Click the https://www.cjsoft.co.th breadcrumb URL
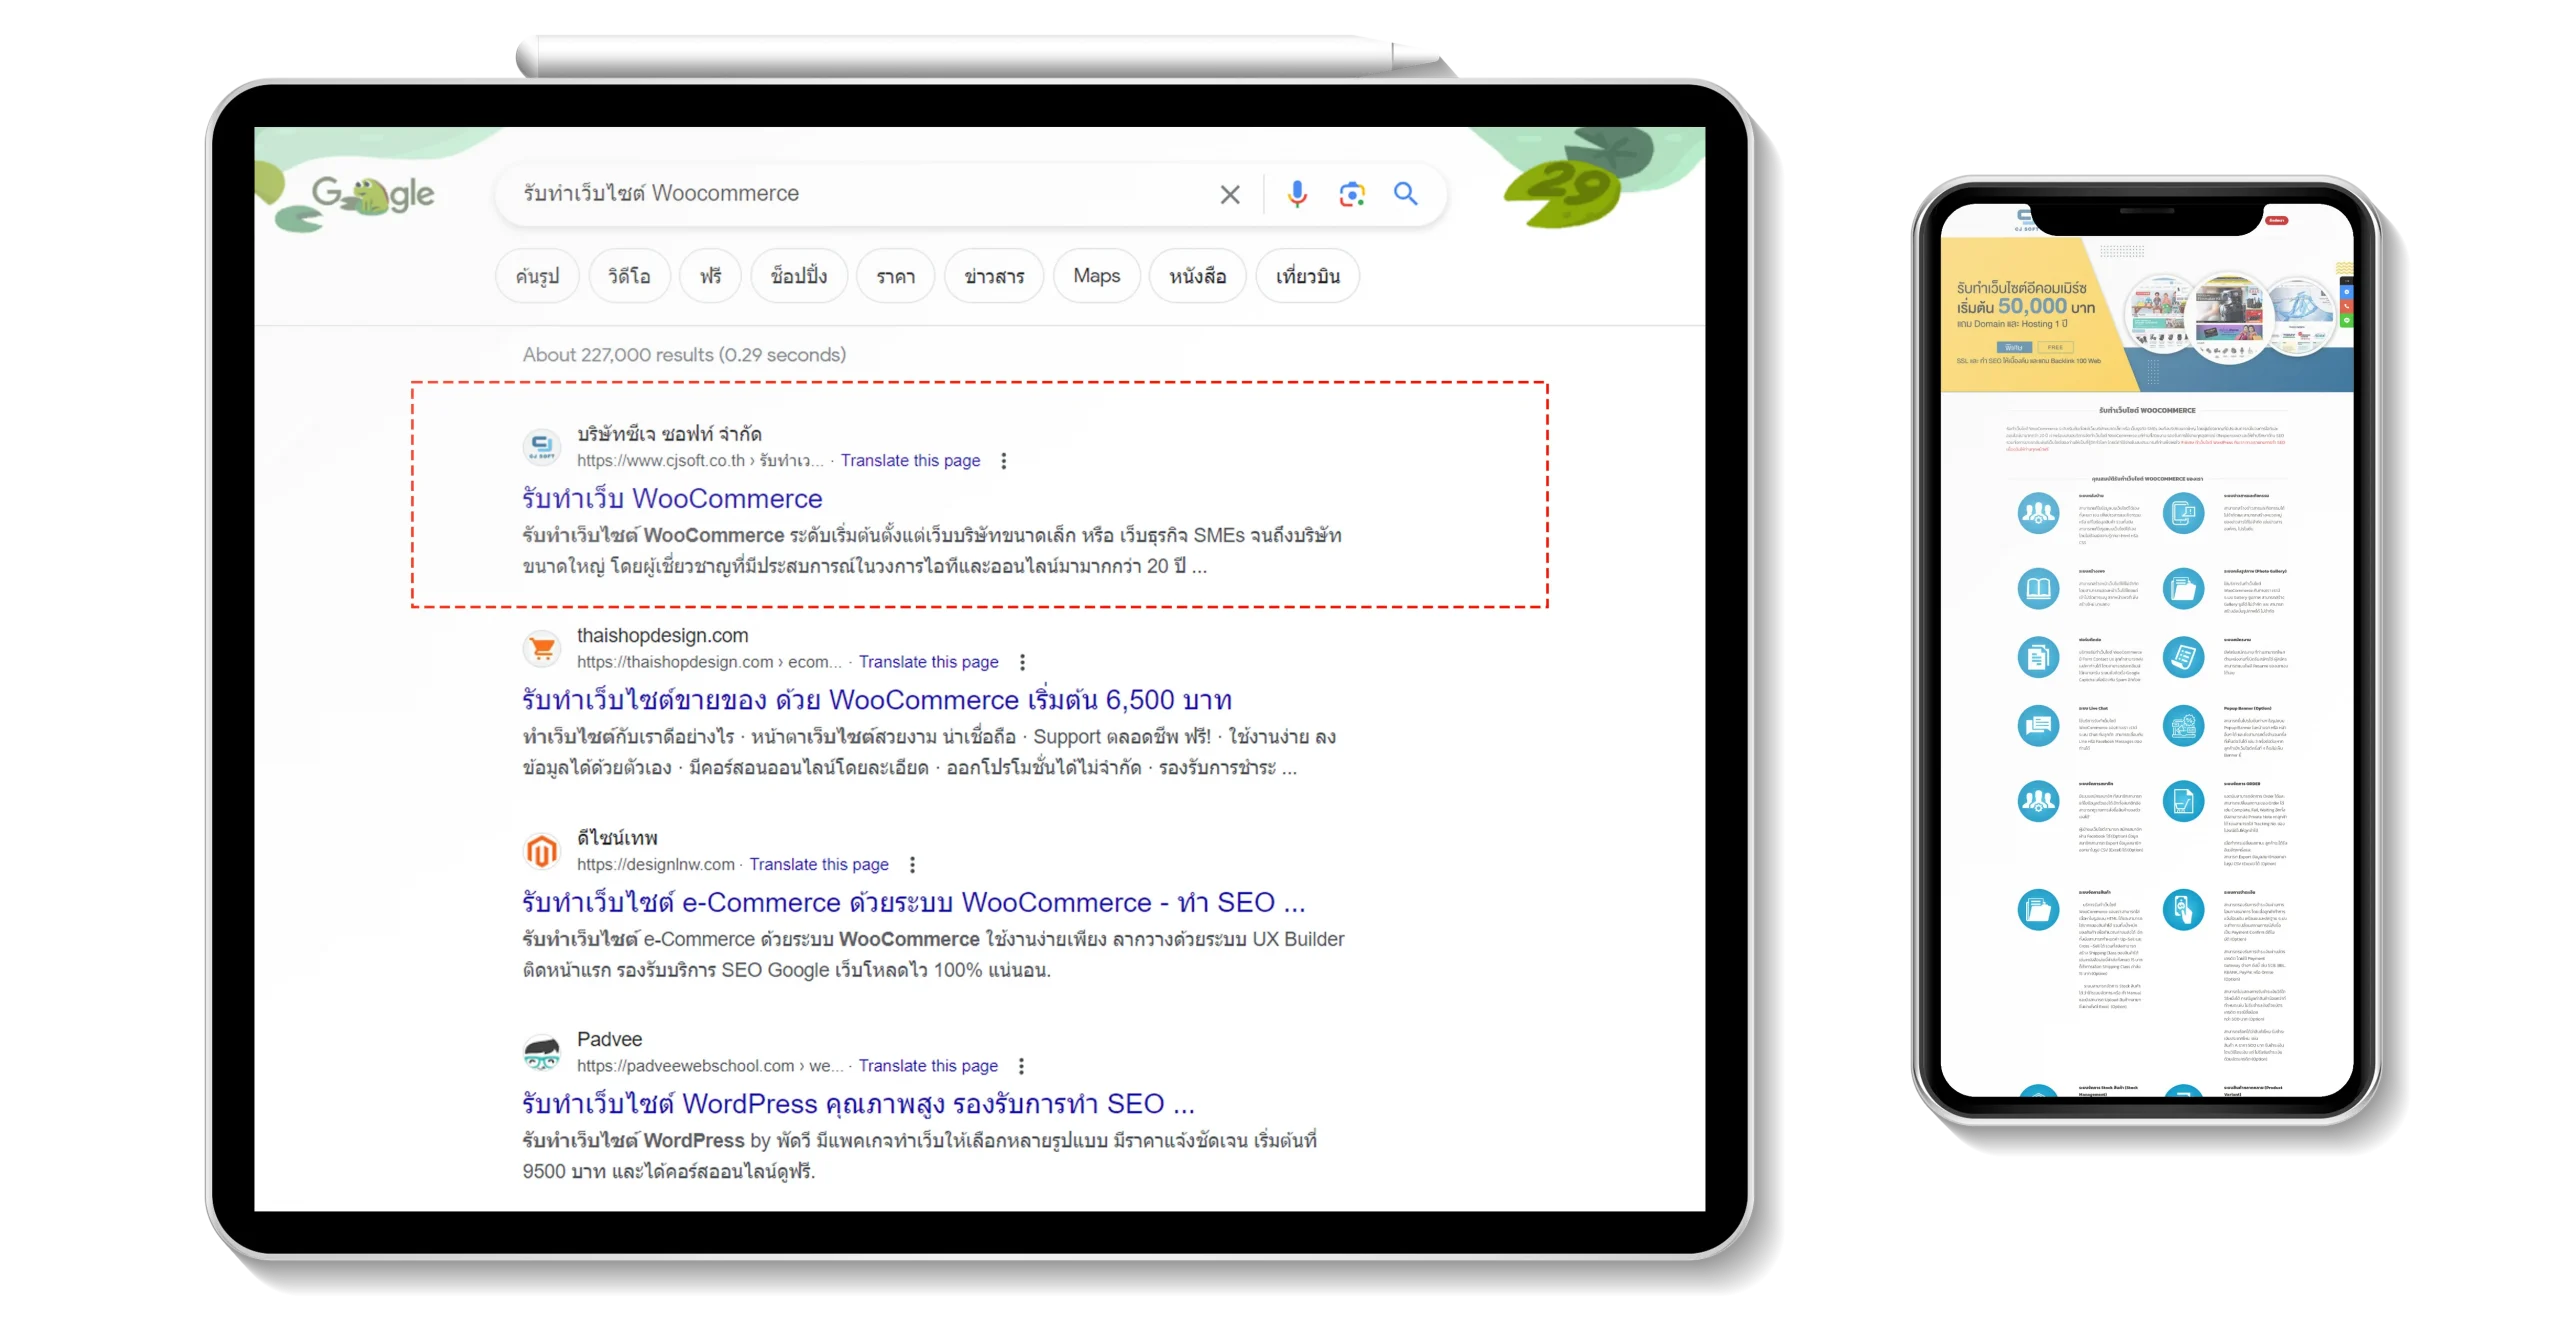 [x=699, y=461]
